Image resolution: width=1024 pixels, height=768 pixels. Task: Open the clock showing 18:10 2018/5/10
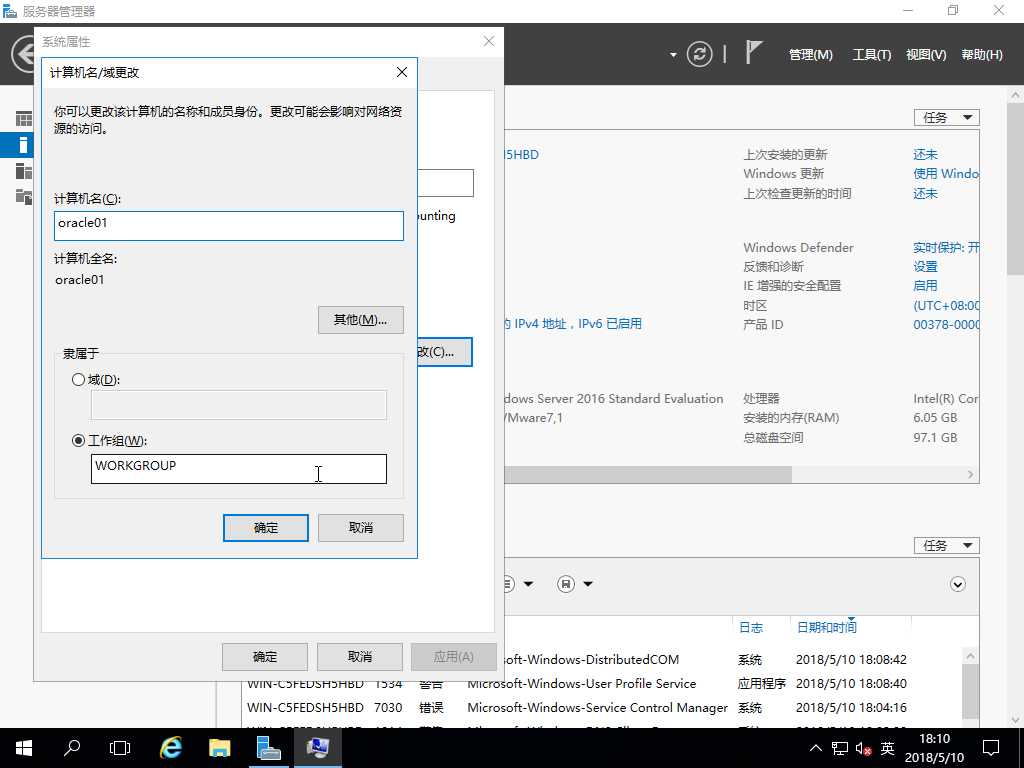(x=934, y=748)
